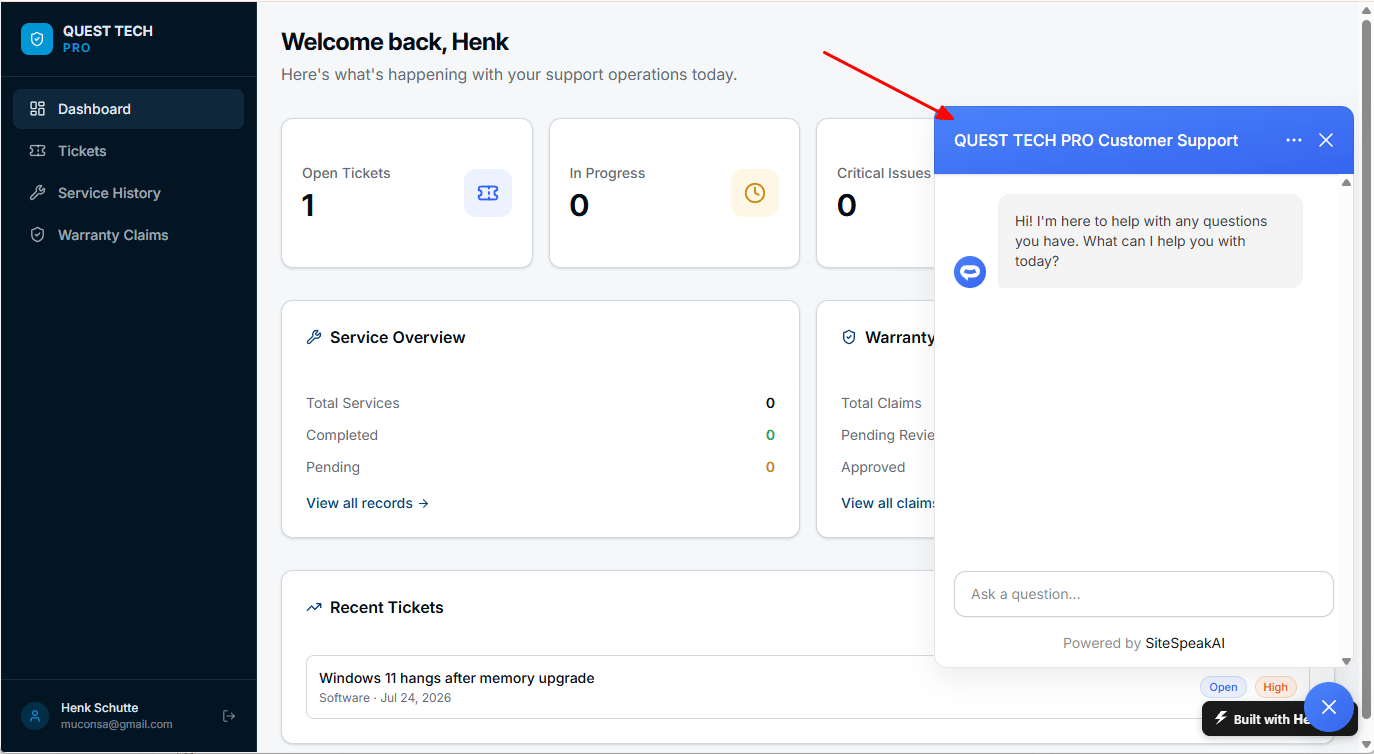Click the Pending row in Service Overview

(540, 467)
